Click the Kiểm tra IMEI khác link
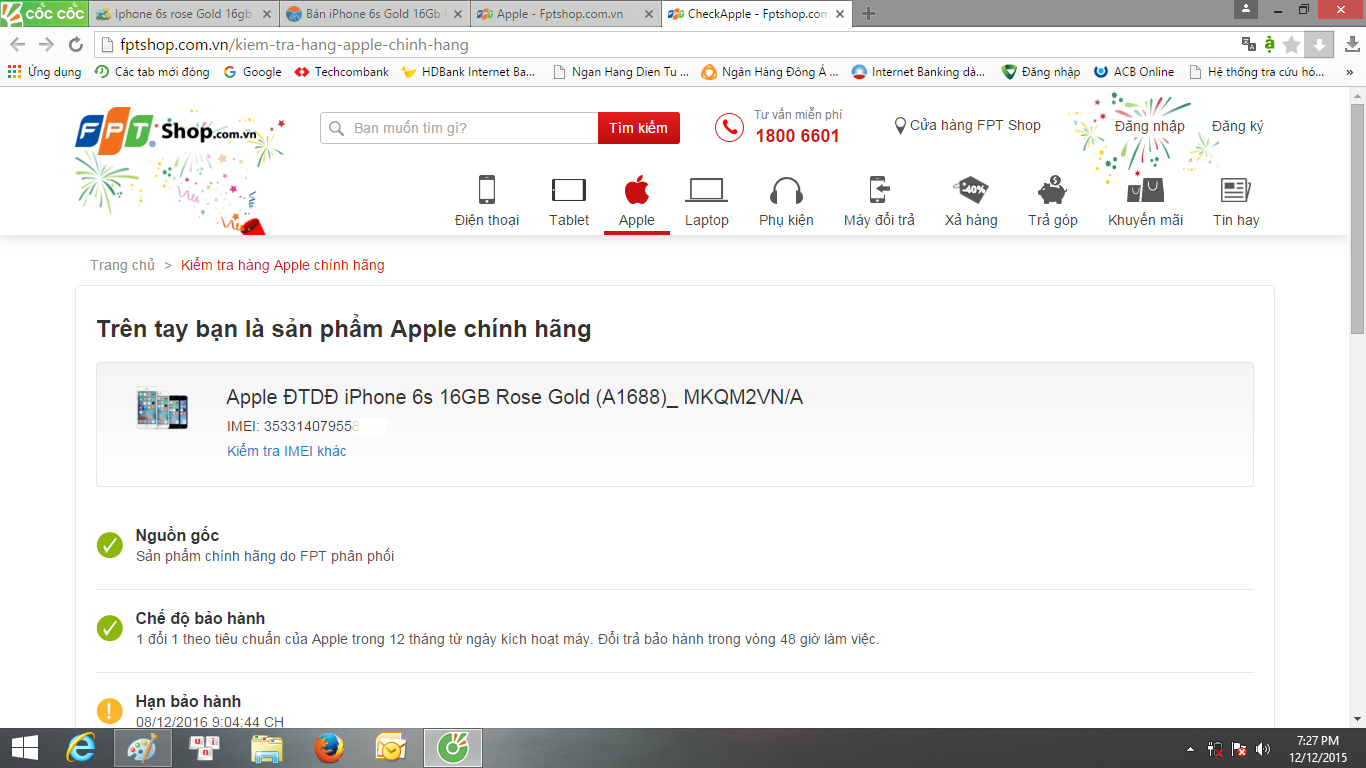Screen dimensions: 1366x768 click(x=287, y=451)
